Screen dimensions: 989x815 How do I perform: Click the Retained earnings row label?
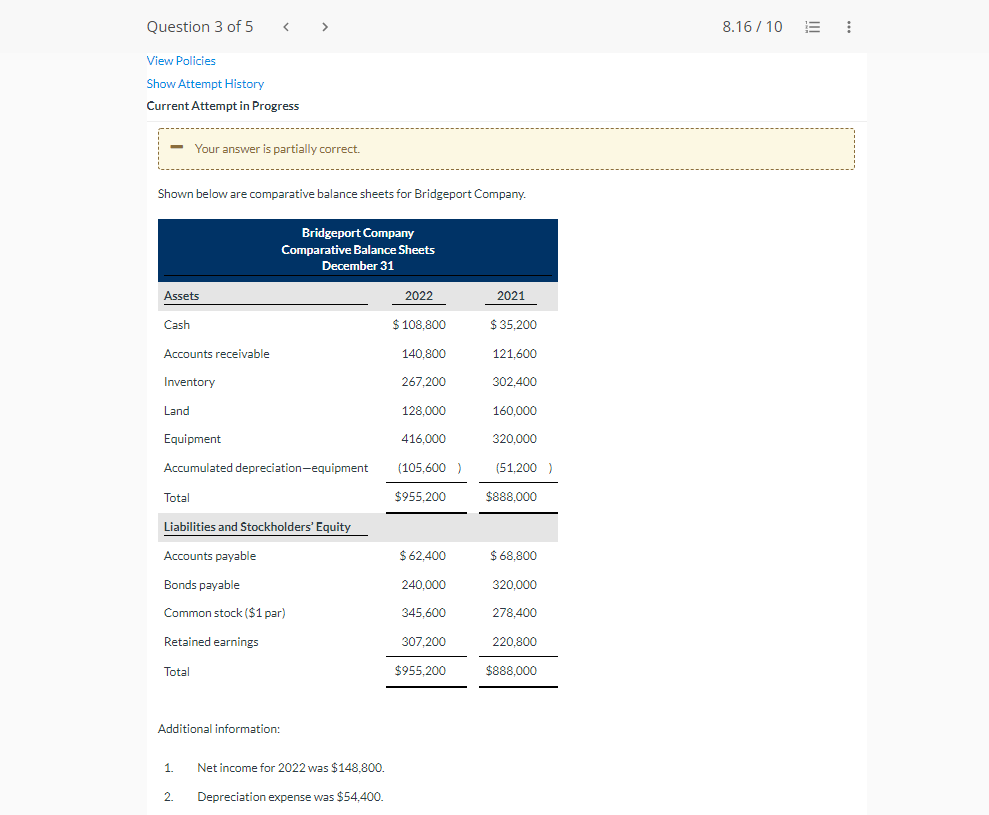pyautogui.click(x=211, y=642)
